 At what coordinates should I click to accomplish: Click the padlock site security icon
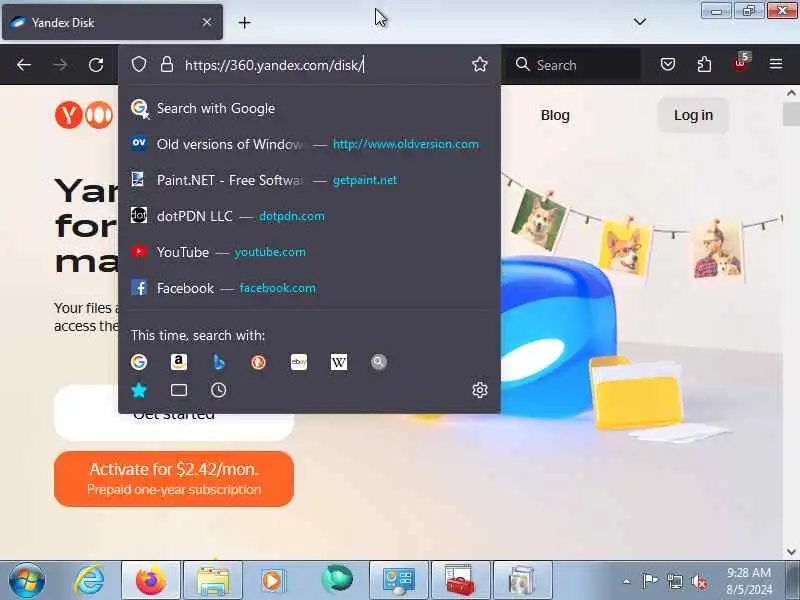pyautogui.click(x=167, y=64)
